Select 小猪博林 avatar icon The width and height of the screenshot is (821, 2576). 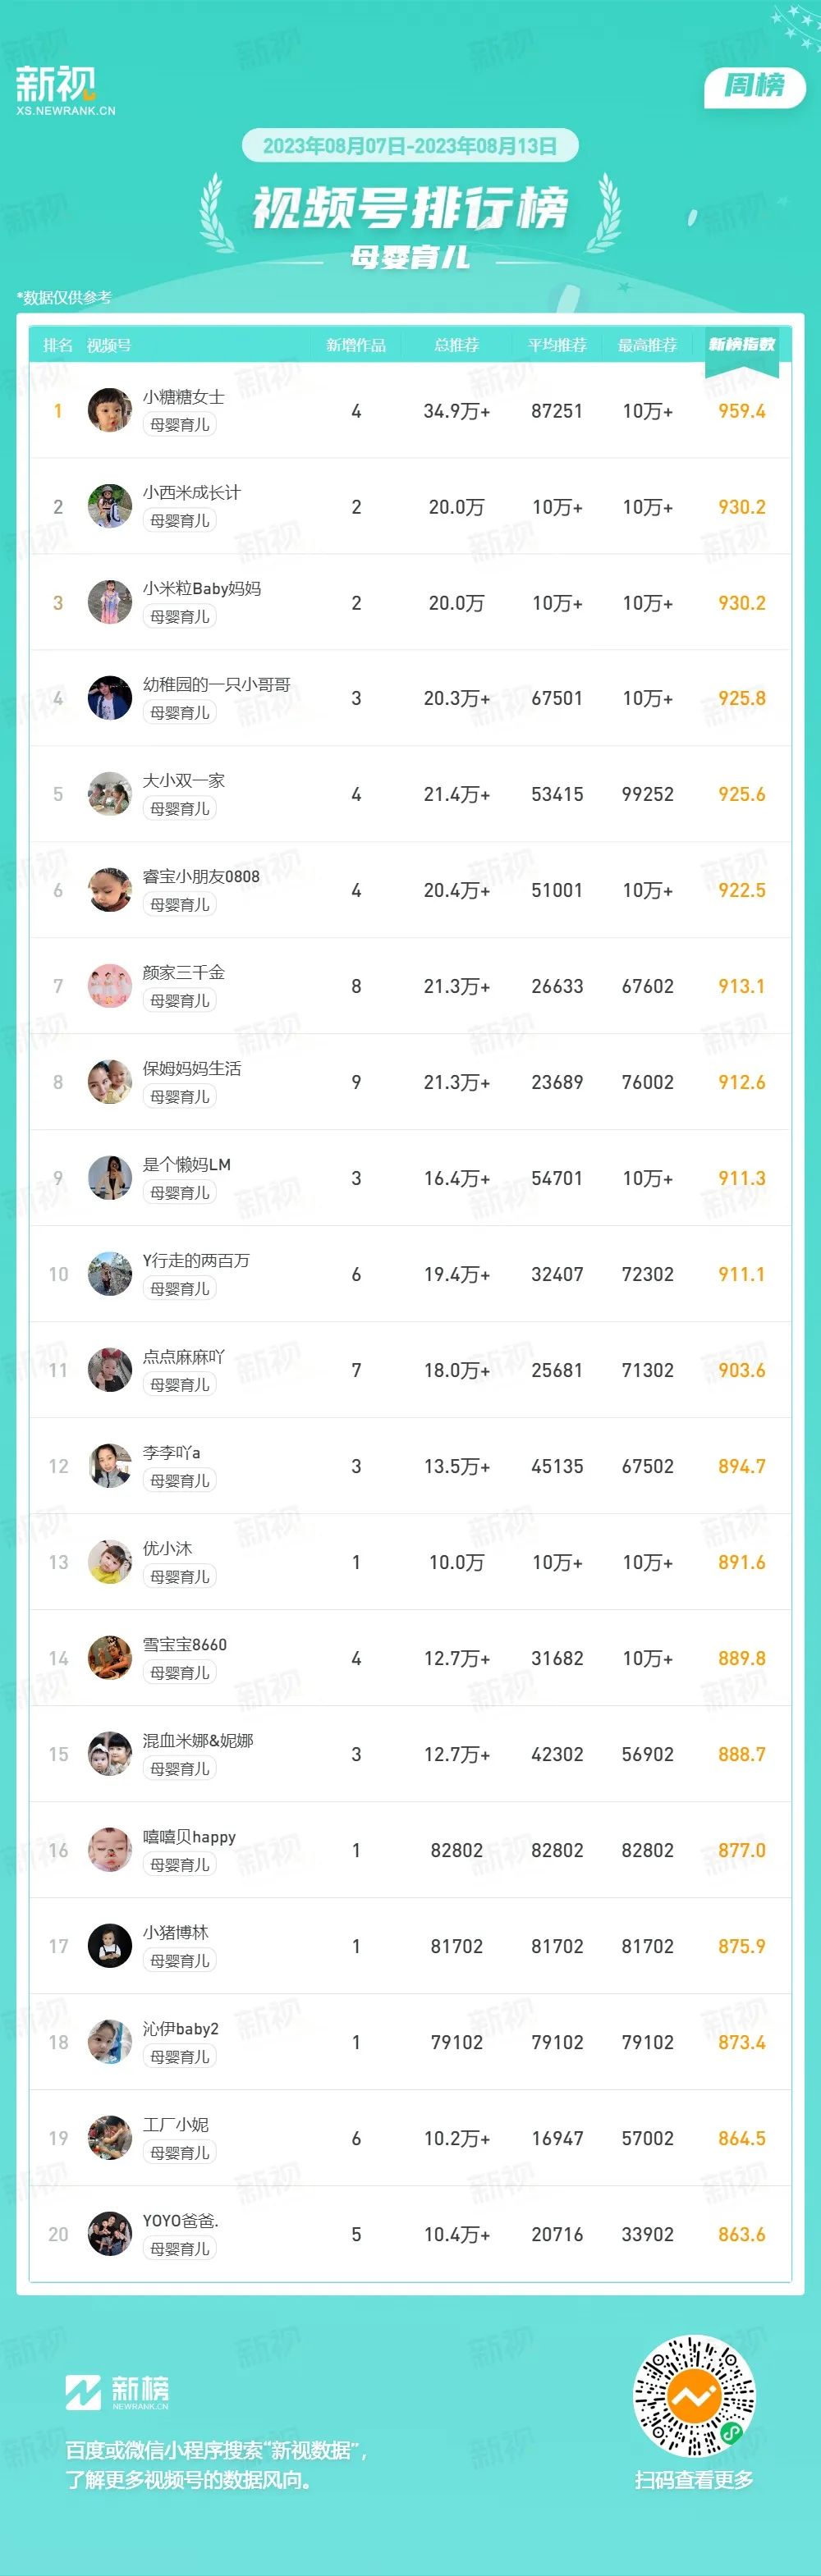(x=110, y=1946)
